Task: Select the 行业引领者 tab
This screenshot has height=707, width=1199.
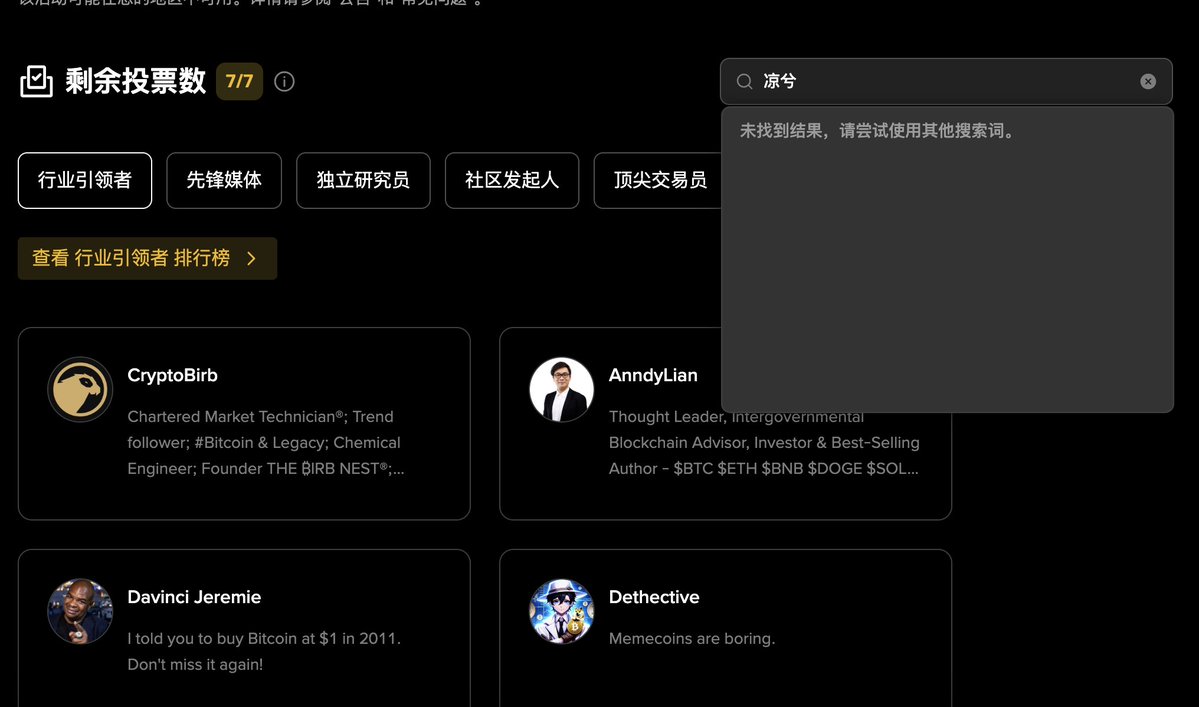Action: tap(85, 180)
